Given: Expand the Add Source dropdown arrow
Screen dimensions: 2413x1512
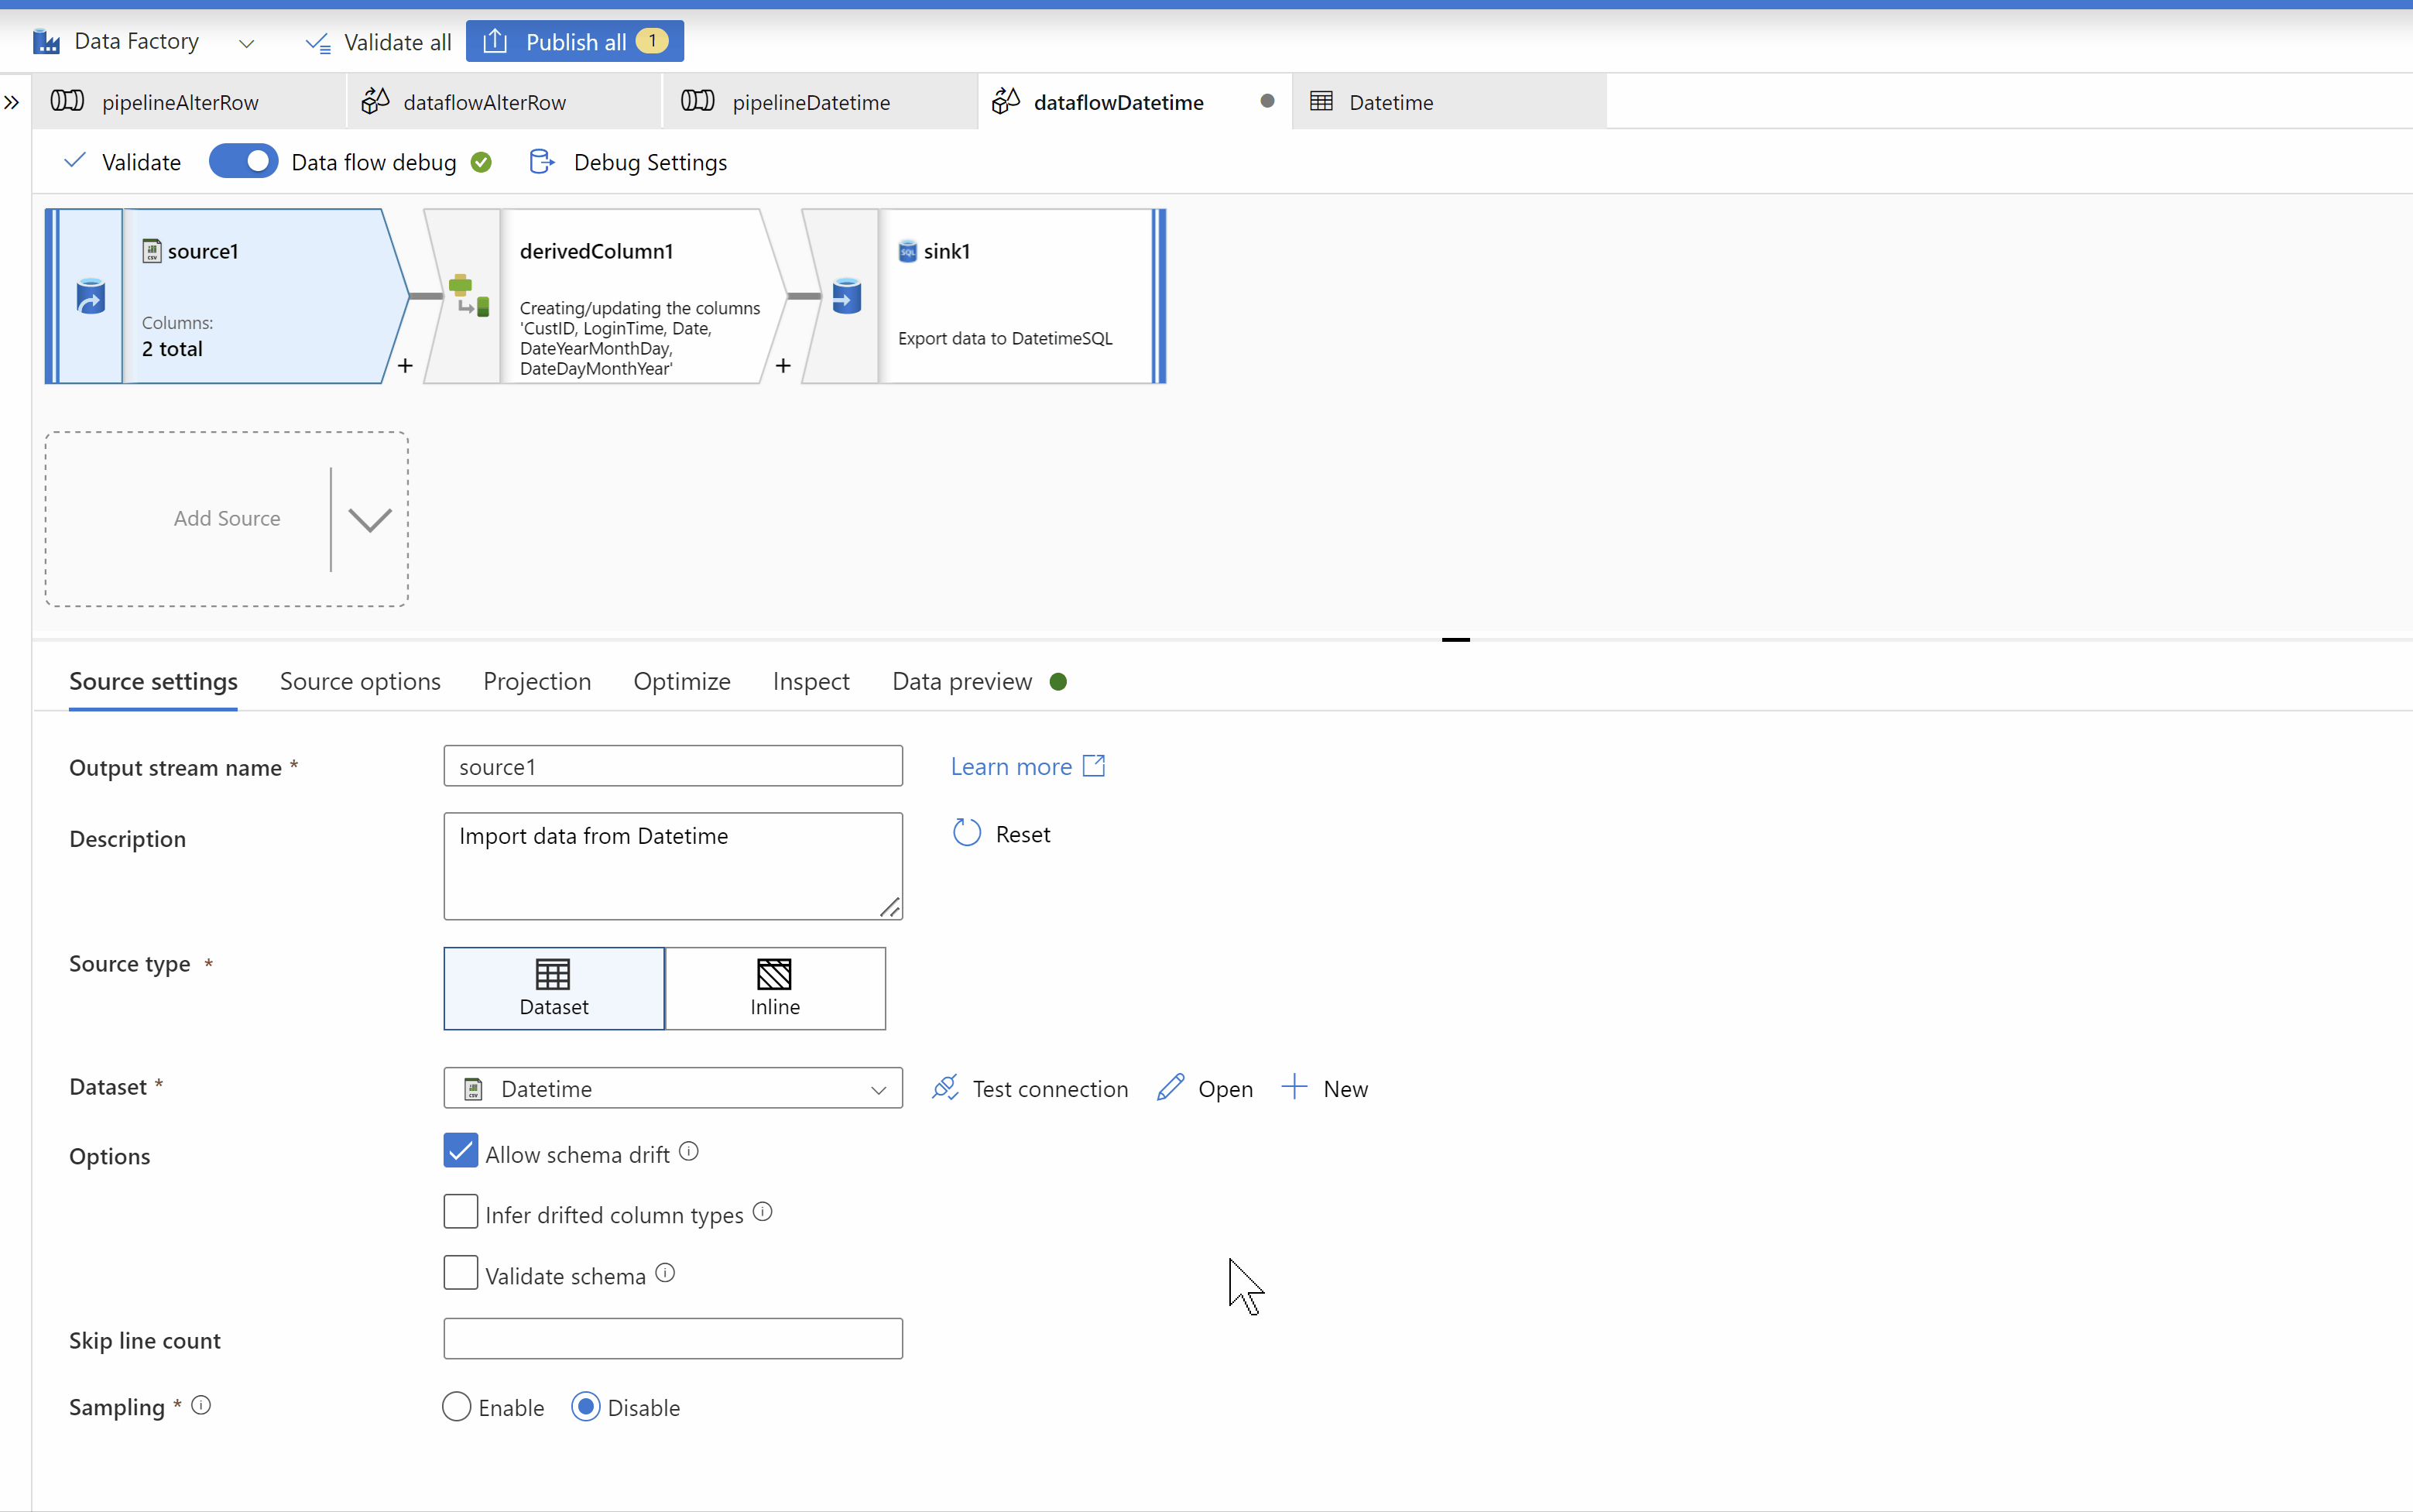Looking at the screenshot, I should (369, 519).
